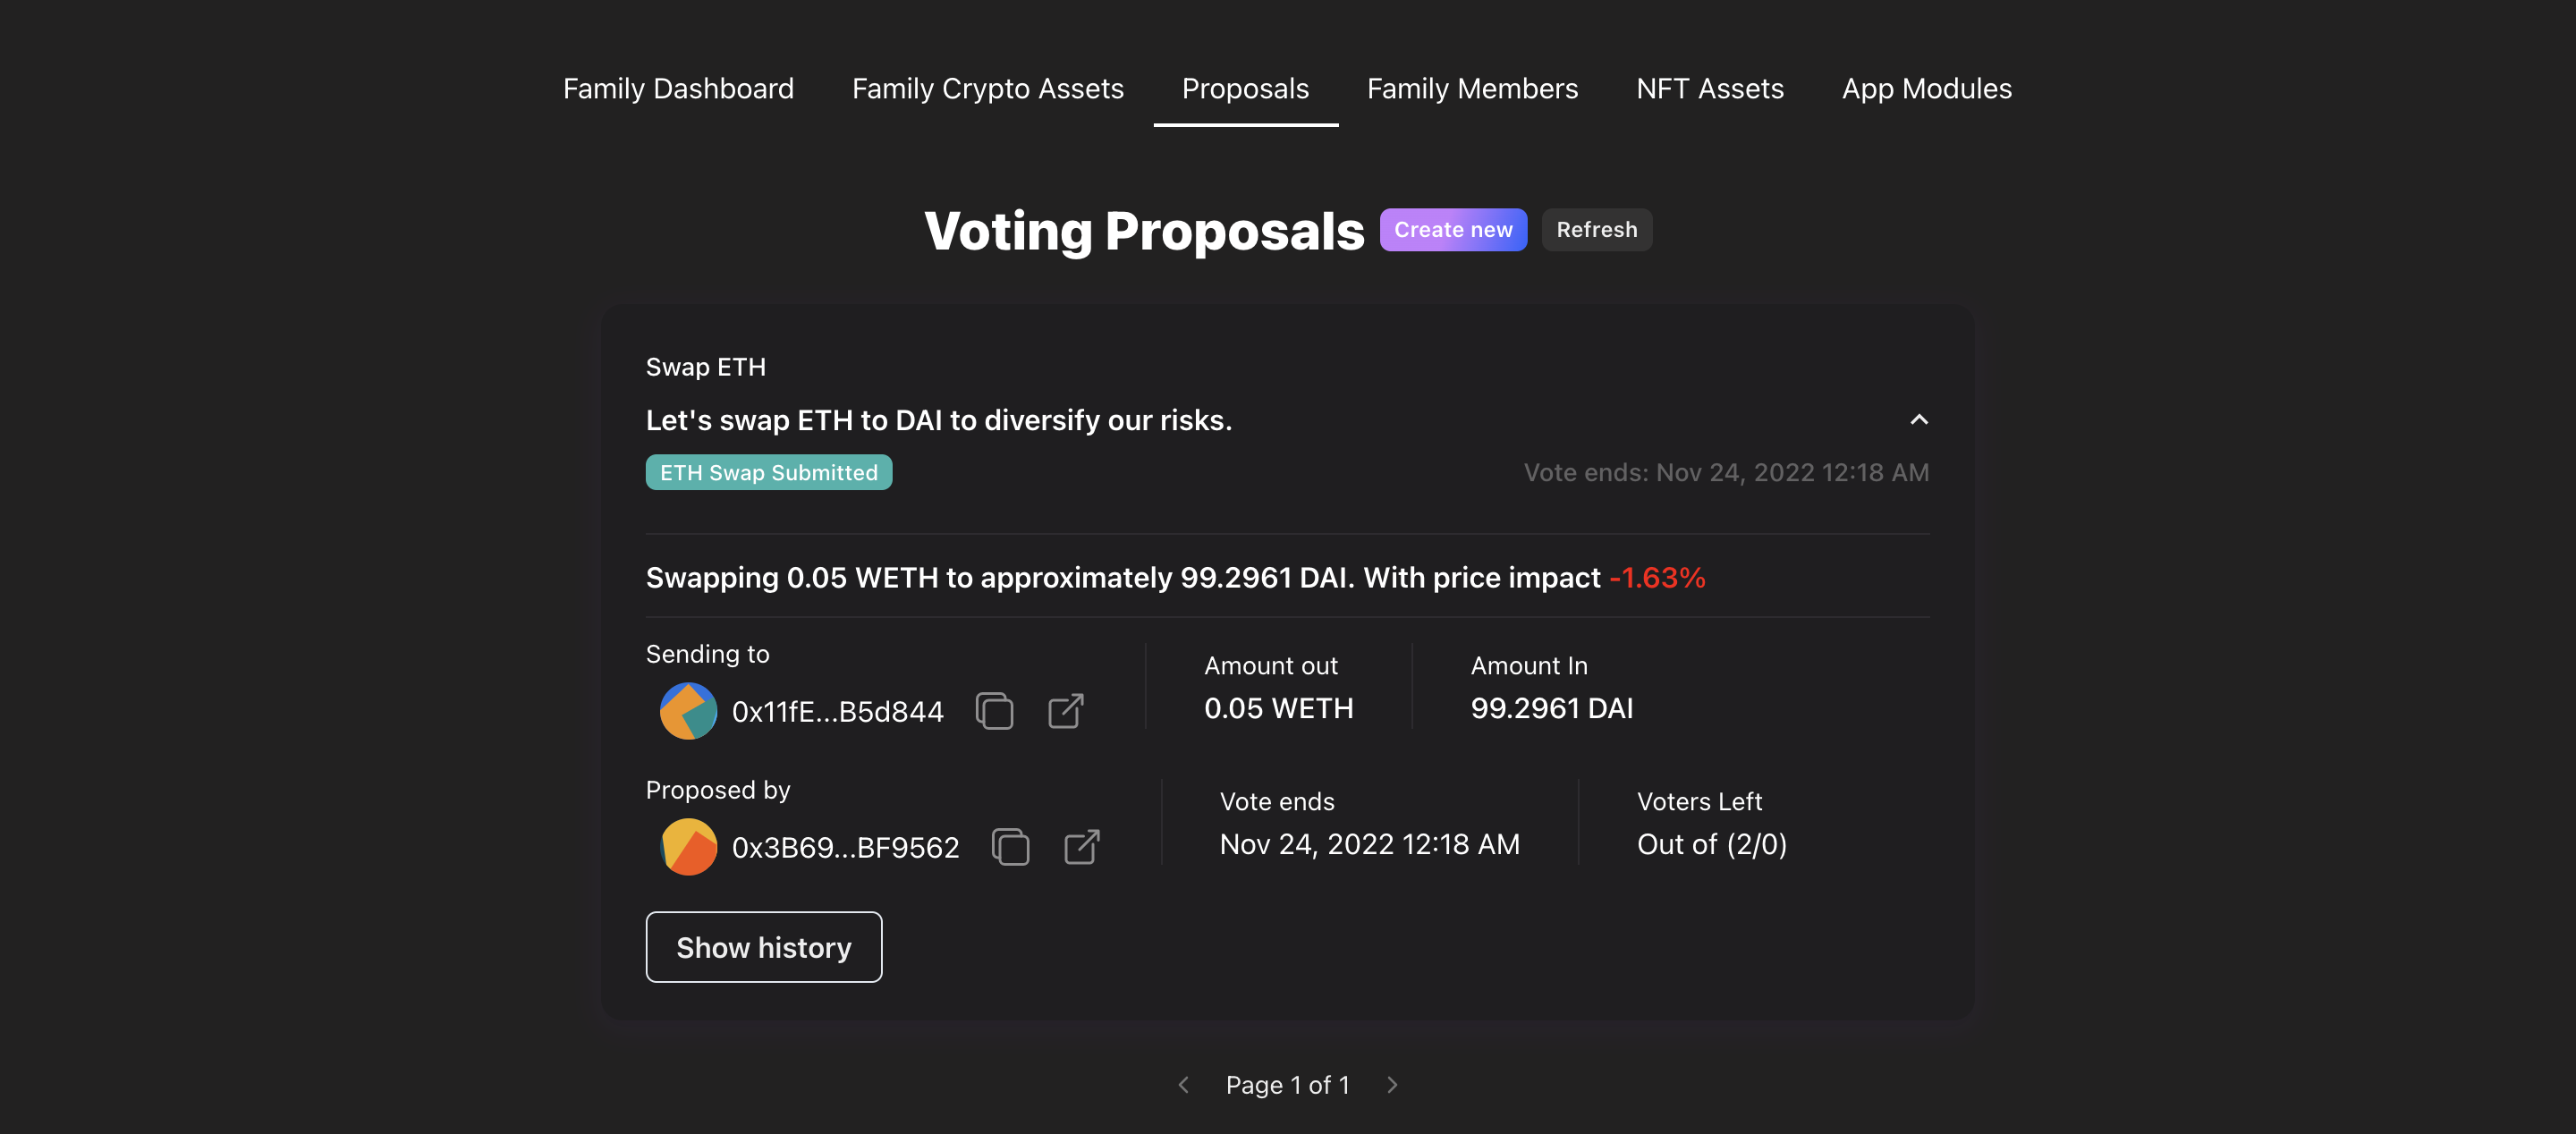
Task: Click the ETH Swap Submitted status badge
Action: [768, 472]
